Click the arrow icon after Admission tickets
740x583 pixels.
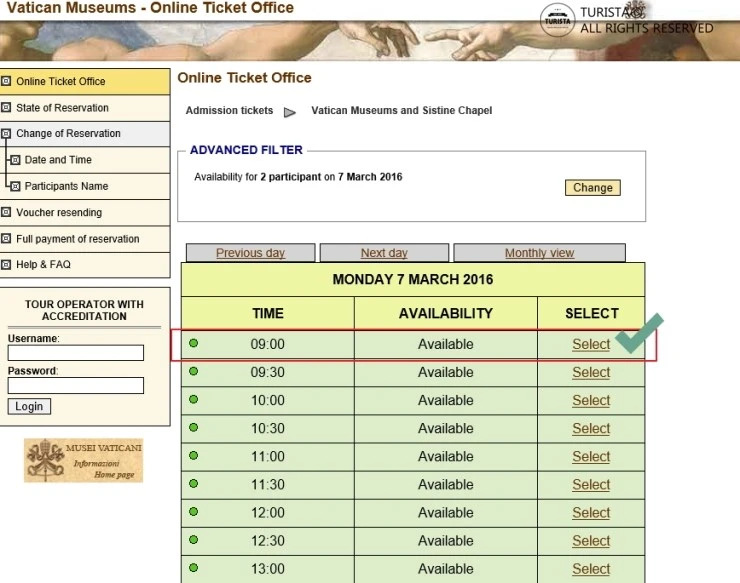290,112
